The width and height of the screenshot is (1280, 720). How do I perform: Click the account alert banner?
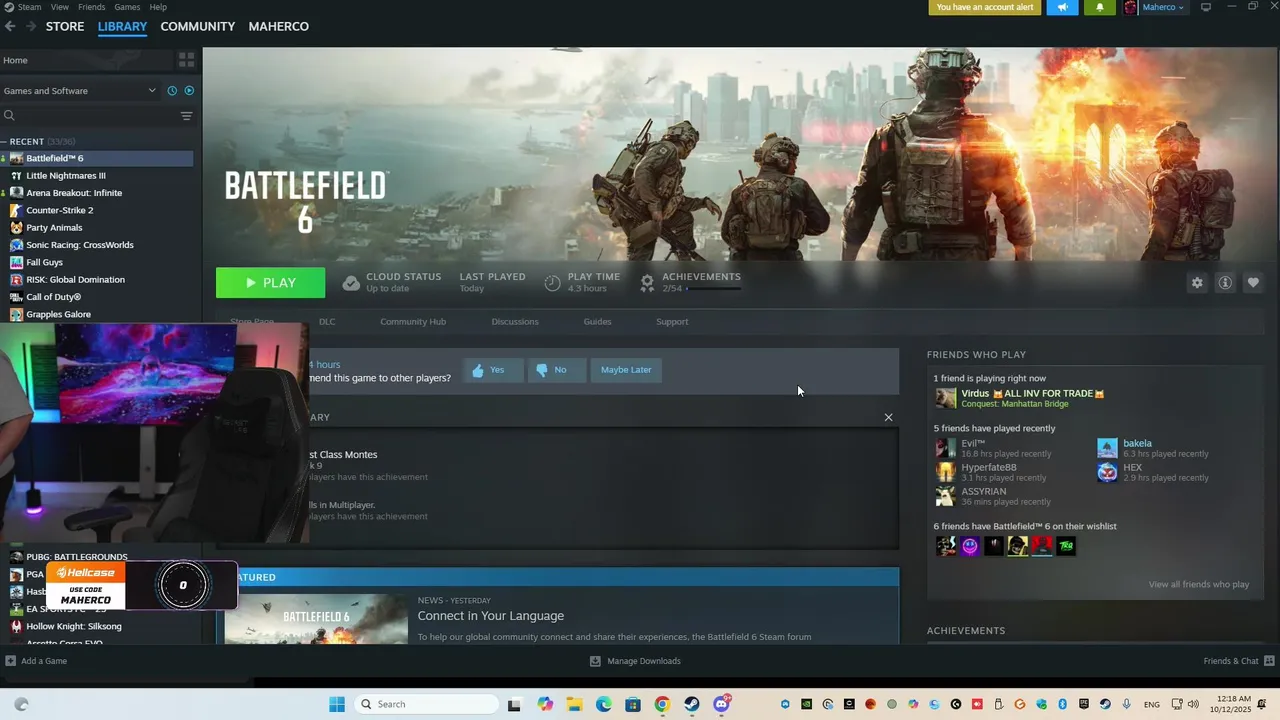[985, 7]
